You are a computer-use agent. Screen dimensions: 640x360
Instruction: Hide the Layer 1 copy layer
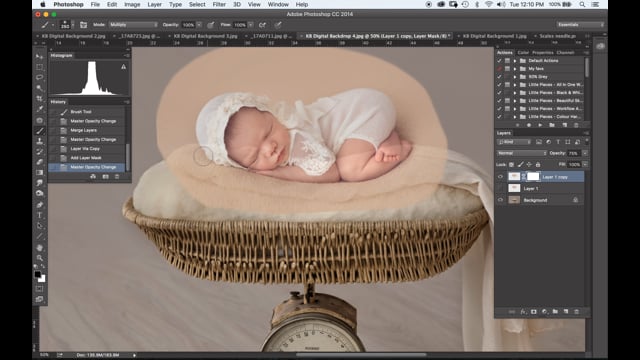500,177
